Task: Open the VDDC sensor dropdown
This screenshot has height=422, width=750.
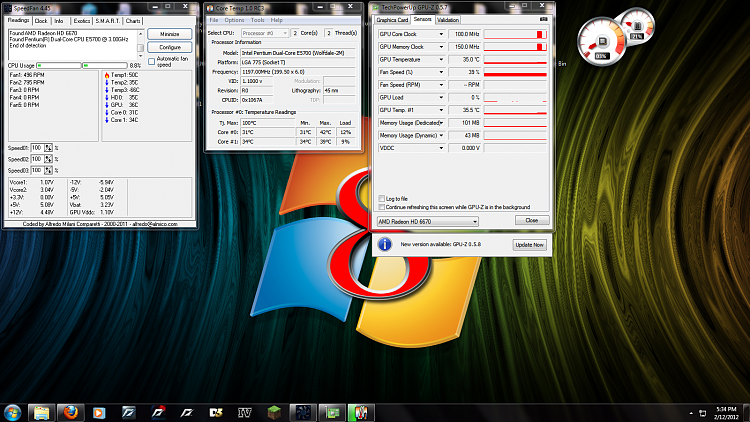Action: pos(441,148)
